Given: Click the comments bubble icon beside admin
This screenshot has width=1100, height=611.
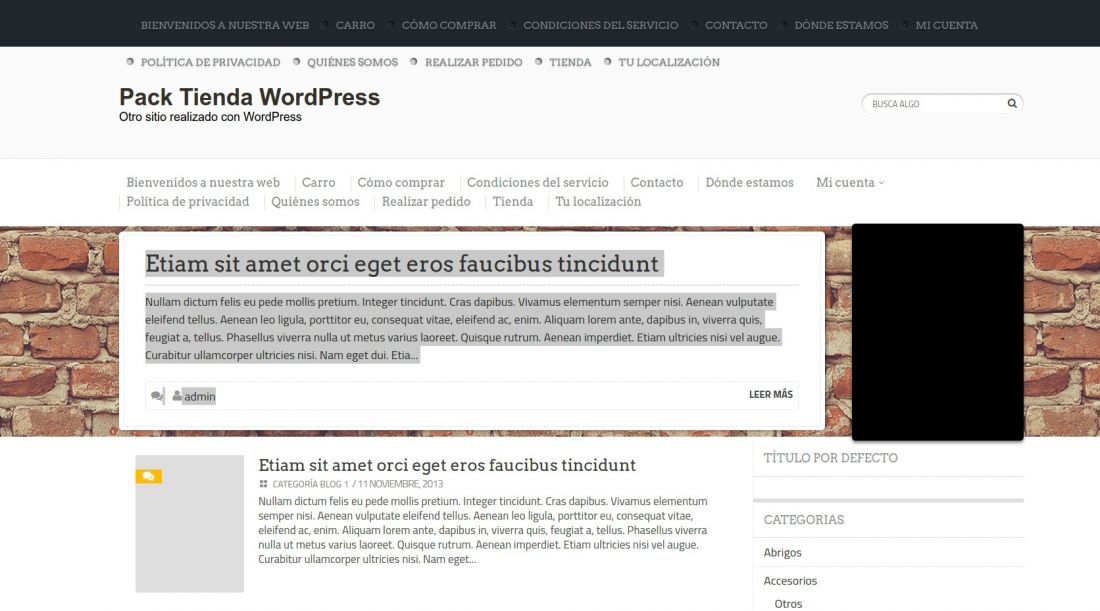Looking at the screenshot, I should click(156, 396).
